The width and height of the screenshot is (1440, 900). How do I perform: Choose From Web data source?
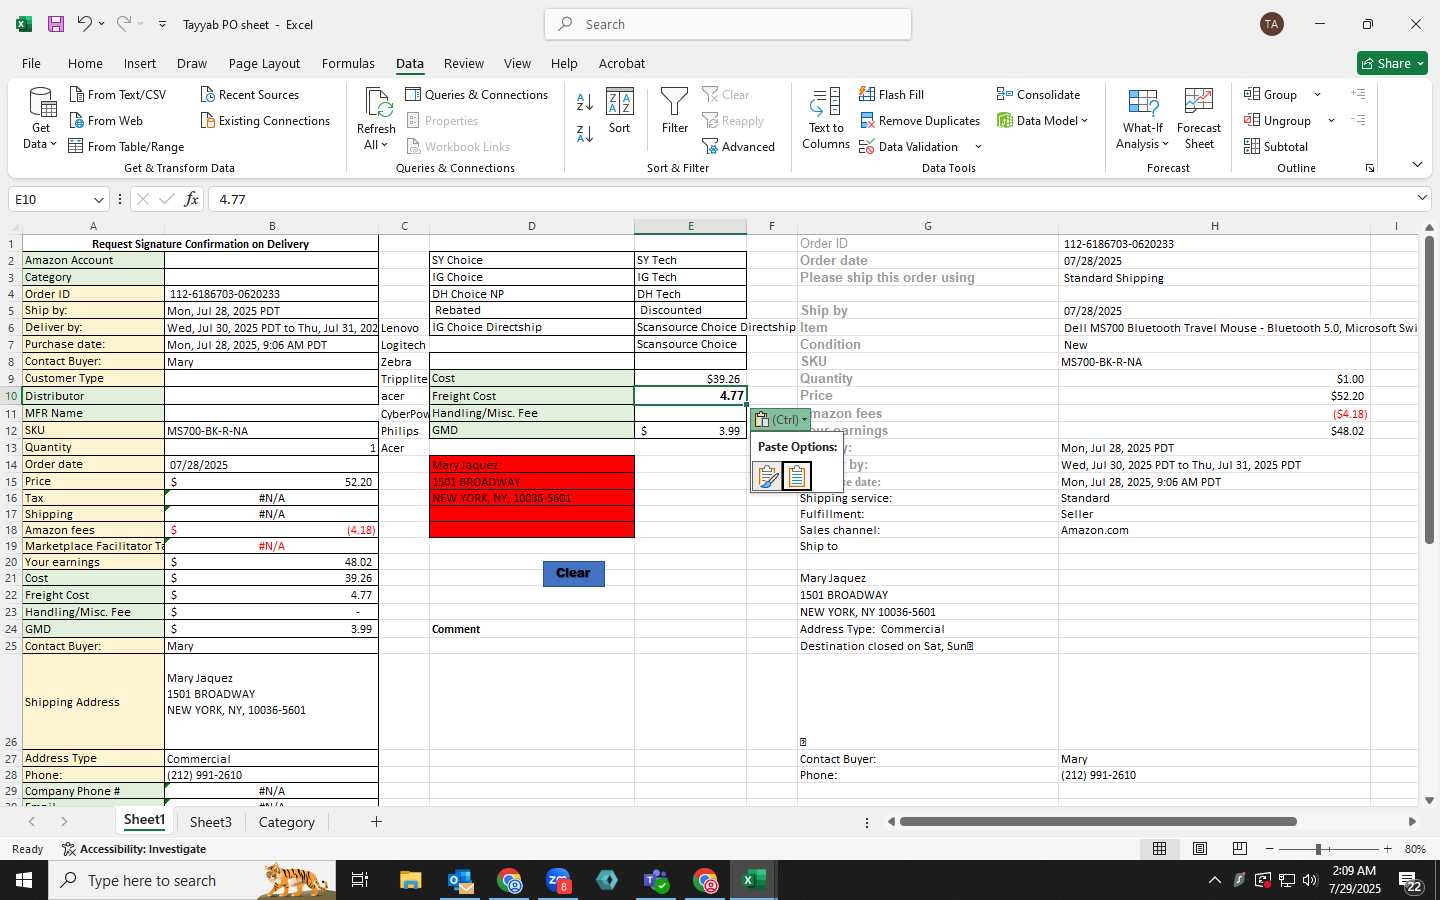coord(106,120)
